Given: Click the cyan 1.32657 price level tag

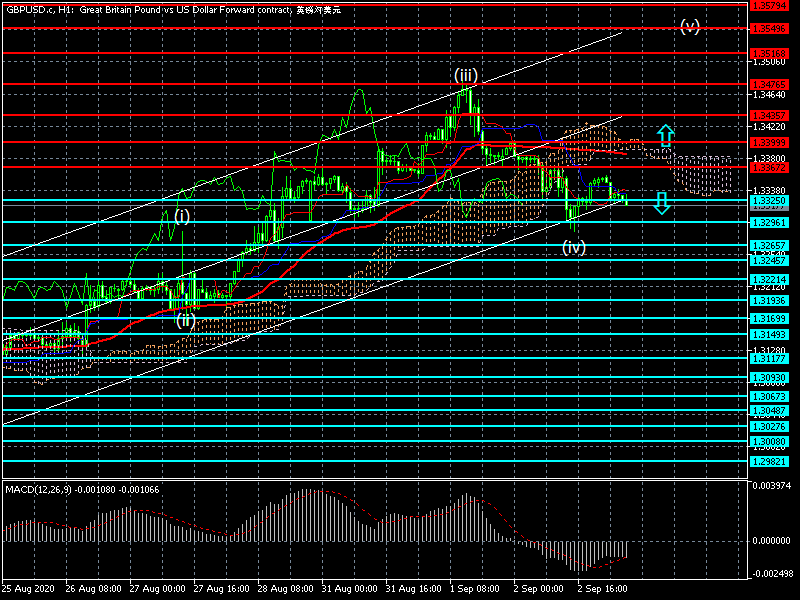Looking at the screenshot, I should point(769,245).
